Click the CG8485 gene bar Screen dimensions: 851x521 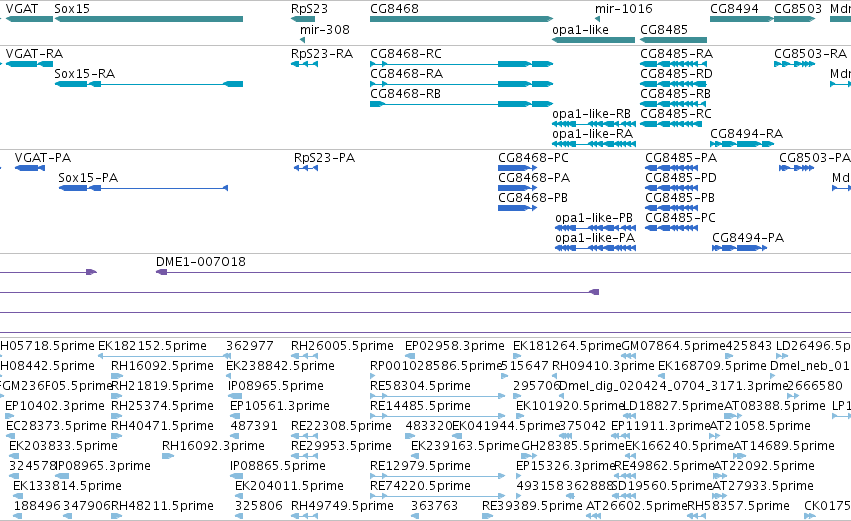[674, 40]
